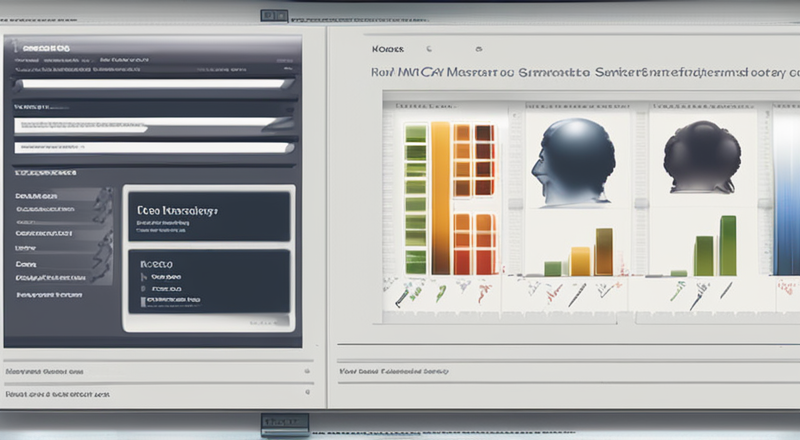This screenshot has width=800, height=440.
Task: Click the blue head profile icon
Action: point(572,162)
